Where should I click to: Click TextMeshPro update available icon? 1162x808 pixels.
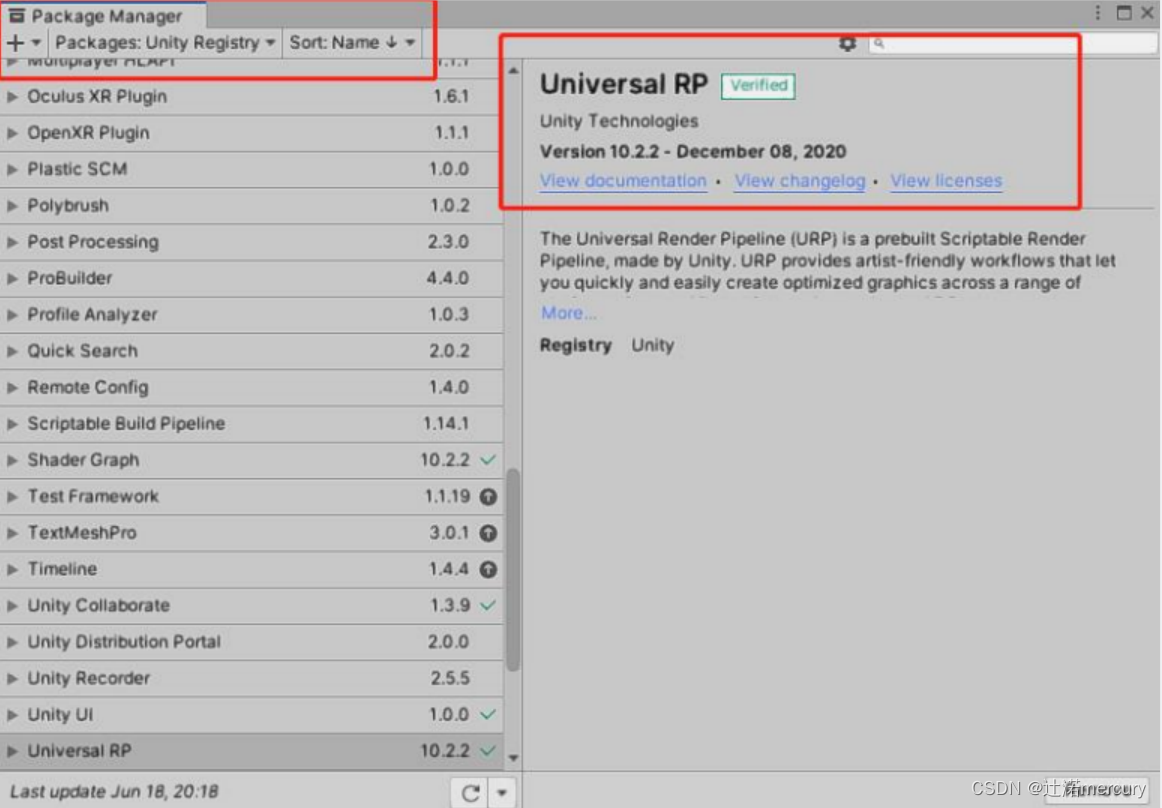click(x=488, y=533)
